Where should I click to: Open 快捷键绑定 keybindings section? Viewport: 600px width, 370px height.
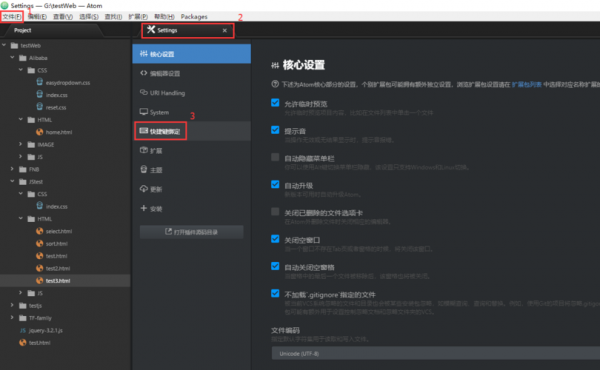coord(192,131)
